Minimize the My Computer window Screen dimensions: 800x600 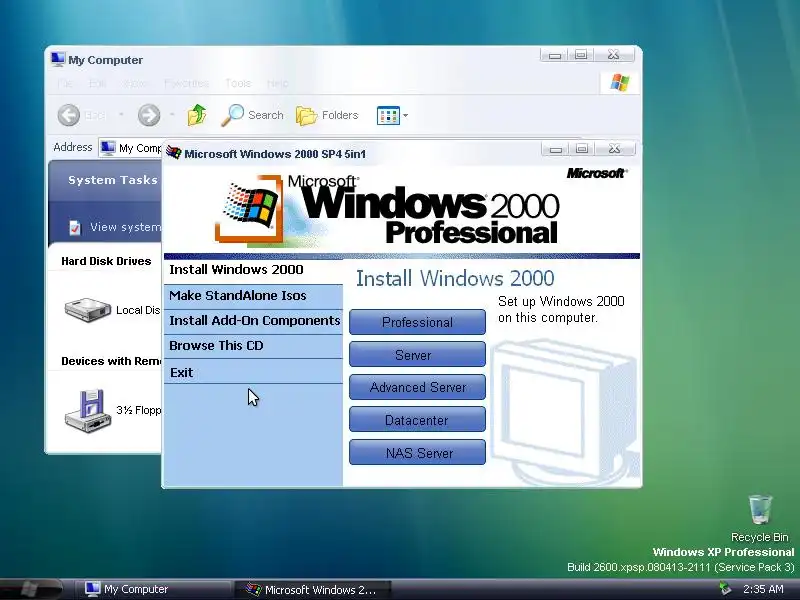555,55
